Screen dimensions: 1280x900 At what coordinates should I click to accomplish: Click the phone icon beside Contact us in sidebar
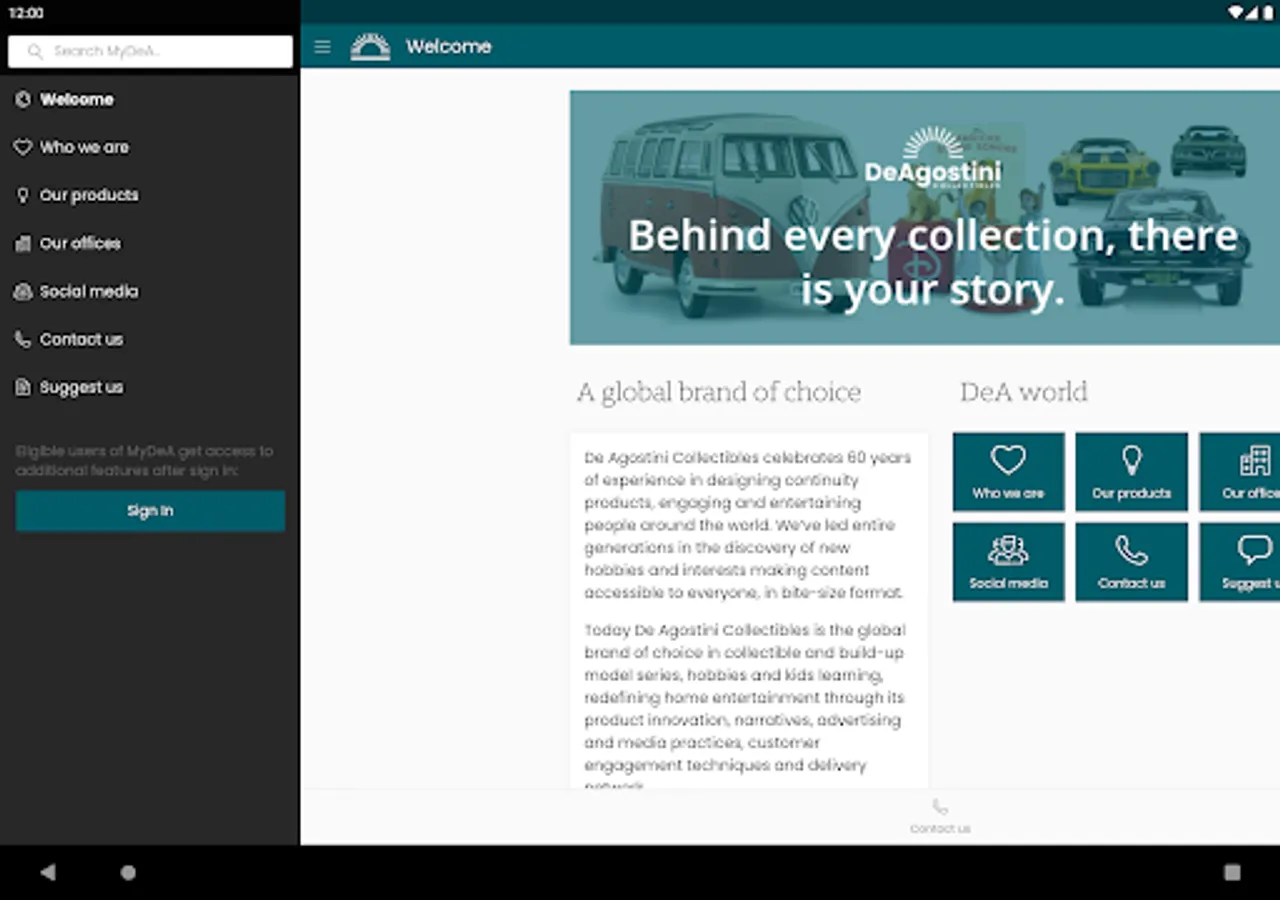[x=23, y=339]
